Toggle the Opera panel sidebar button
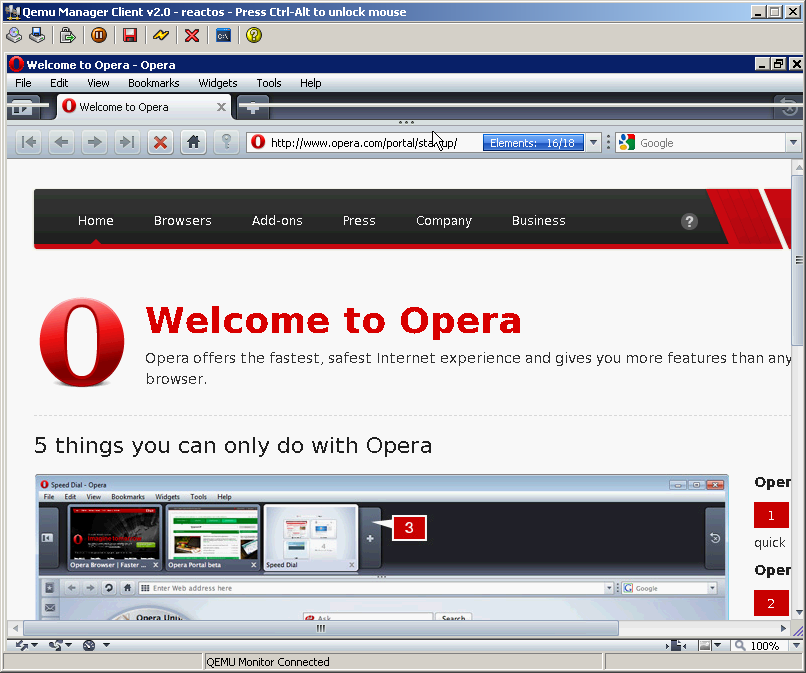The height and width of the screenshot is (673, 806). (x=20, y=107)
